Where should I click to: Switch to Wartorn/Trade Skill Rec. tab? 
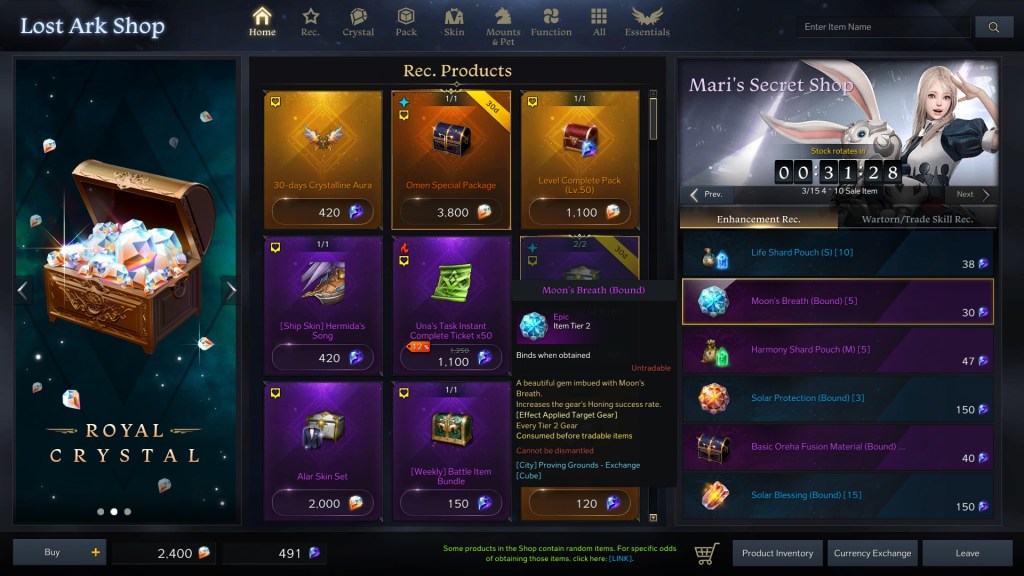pyautogui.click(x=917, y=219)
